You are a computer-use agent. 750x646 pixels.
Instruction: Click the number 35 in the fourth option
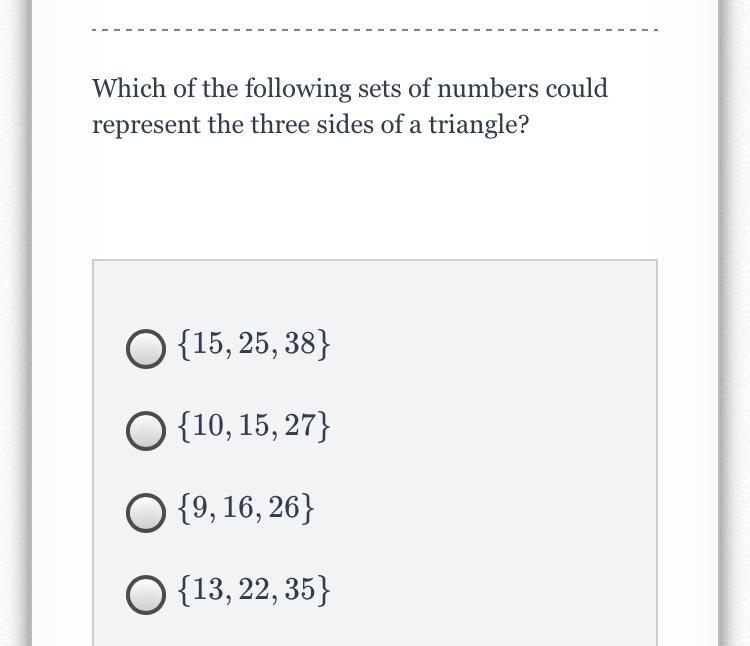[300, 589]
